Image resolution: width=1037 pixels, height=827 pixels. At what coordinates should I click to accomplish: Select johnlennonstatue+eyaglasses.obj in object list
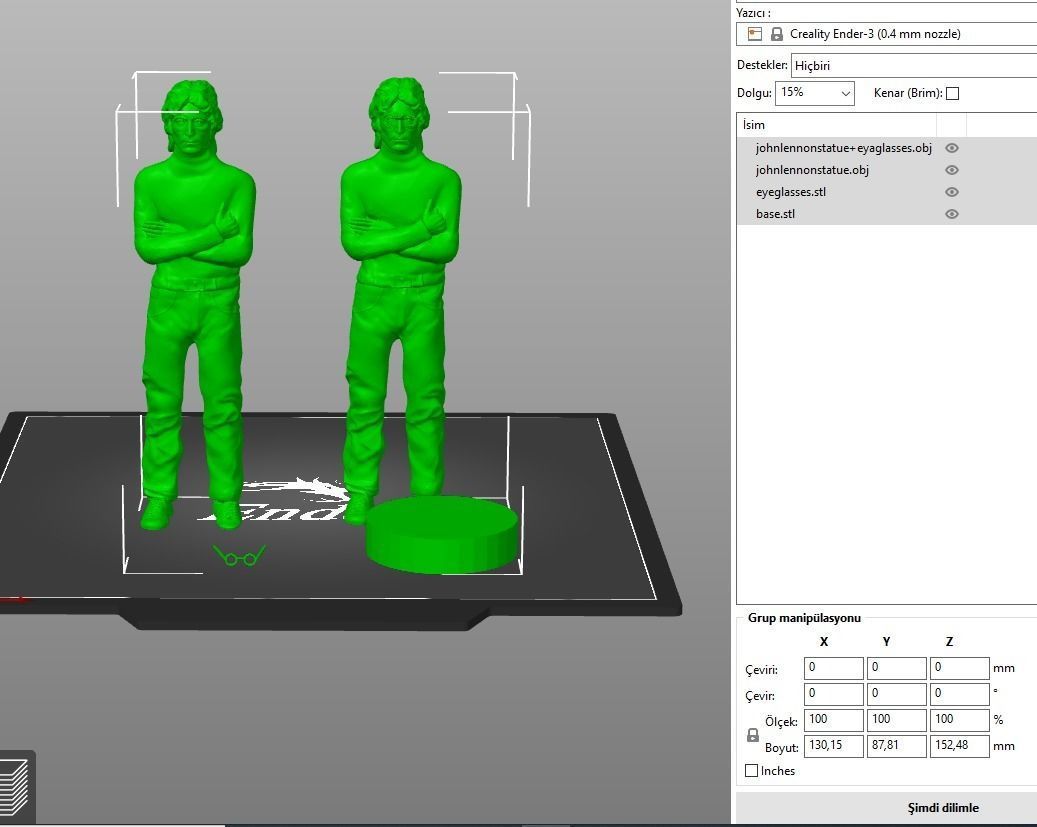[843, 148]
